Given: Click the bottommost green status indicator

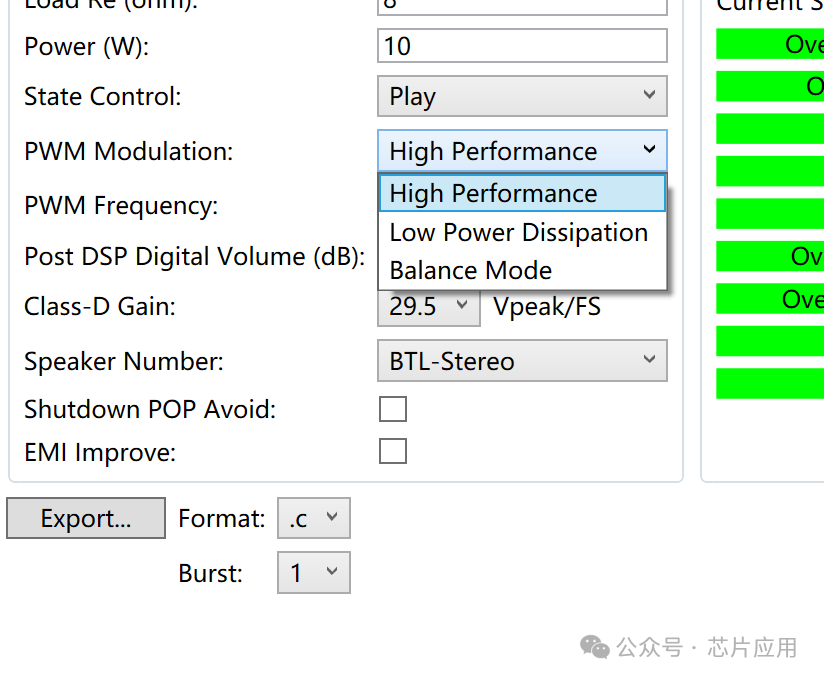Looking at the screenshot, I should pyautogui.click(x=770, y=383).
